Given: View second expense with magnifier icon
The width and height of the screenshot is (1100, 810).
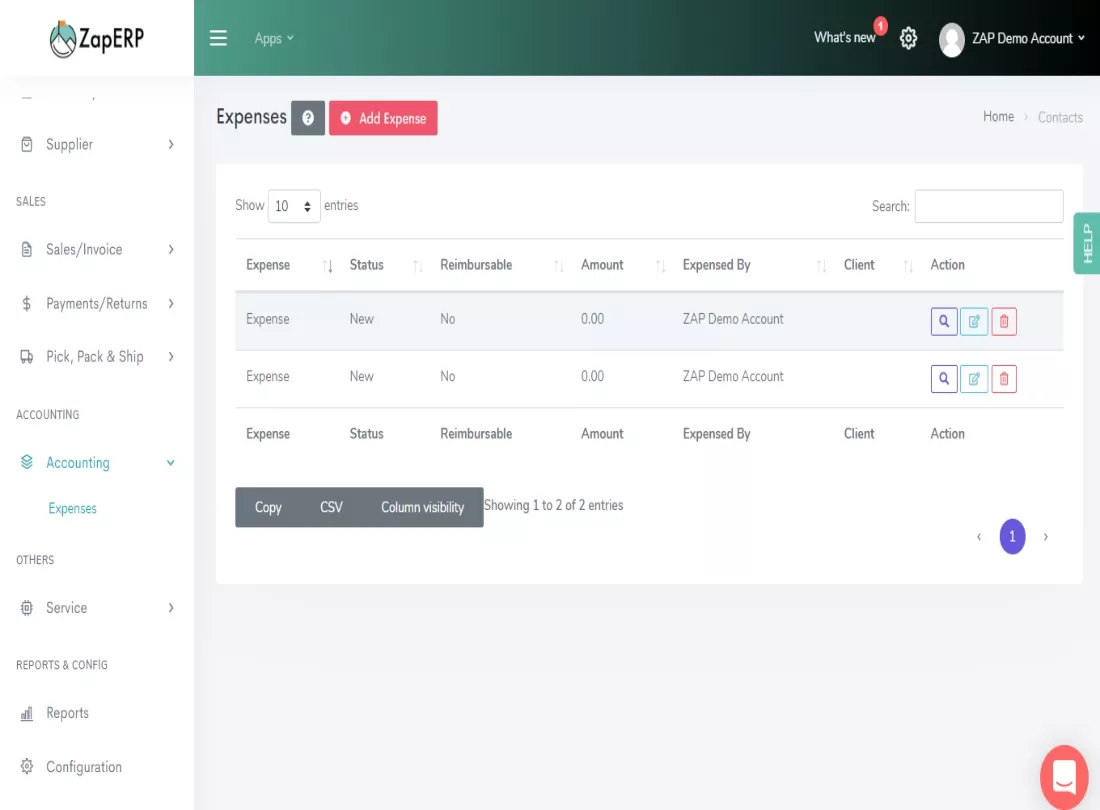Looking at the screenshot, I should click(x=944, y=379).
